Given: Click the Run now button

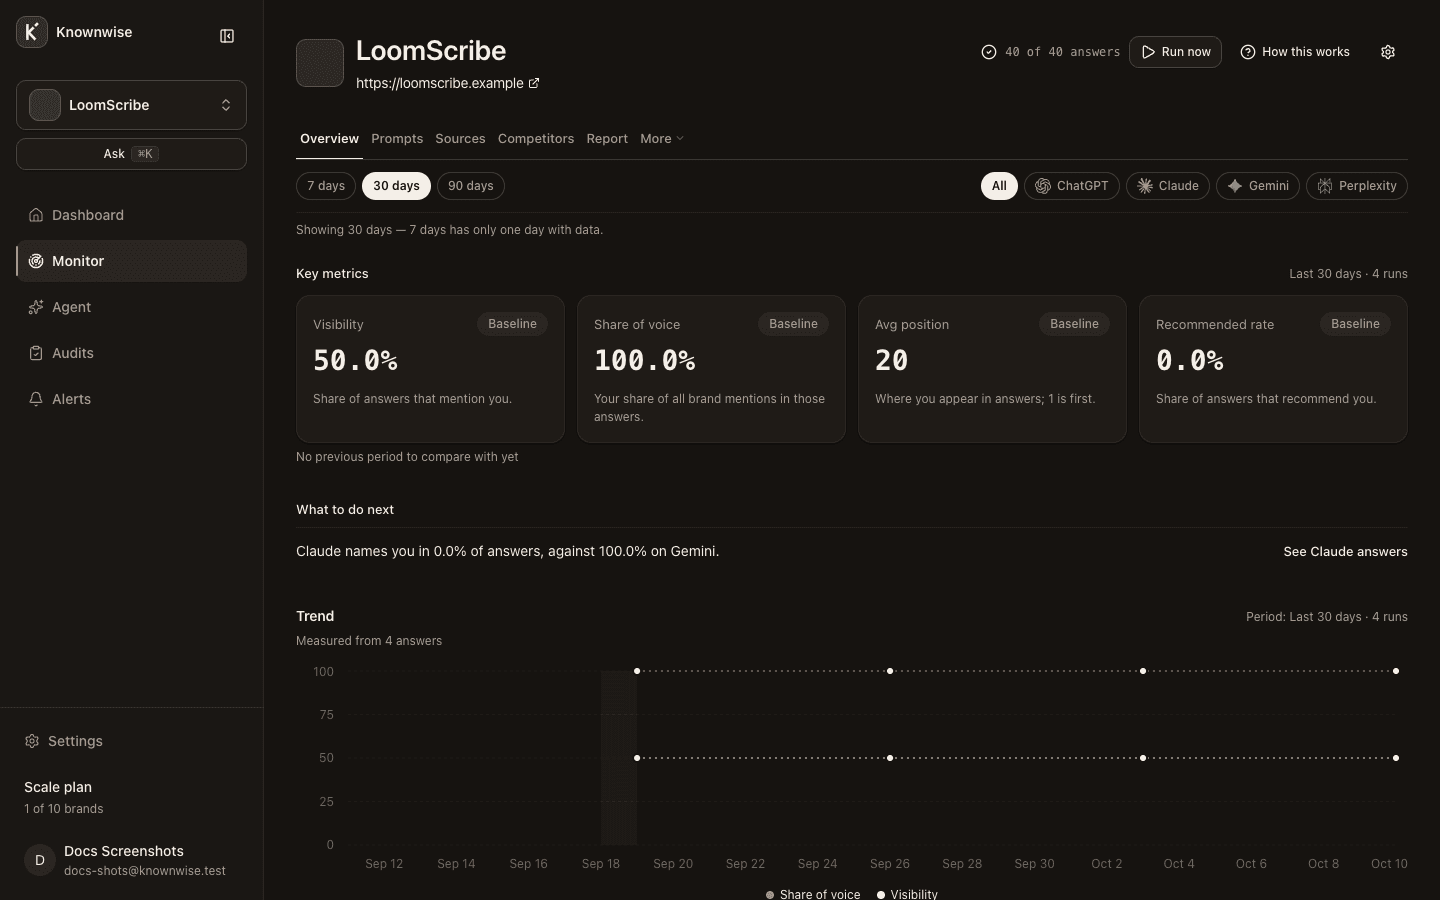Looking at the screenshot, I should pyautogui.click(x=1175, y=52).
